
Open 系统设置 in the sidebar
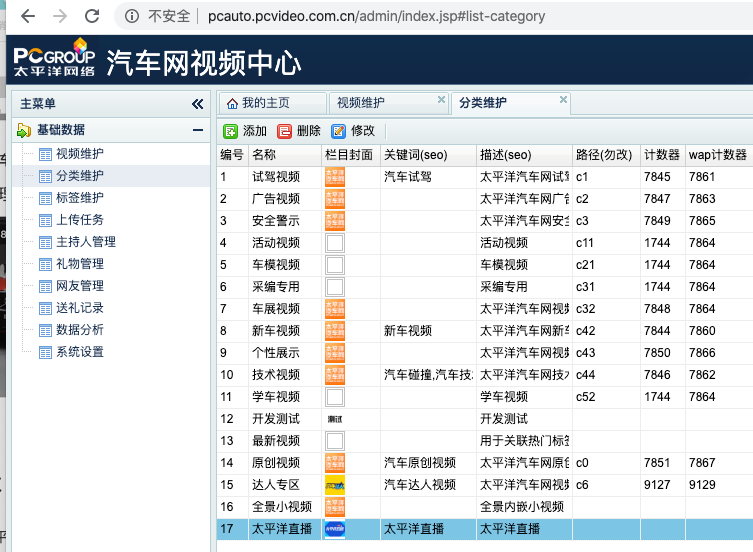coord(79,352)
